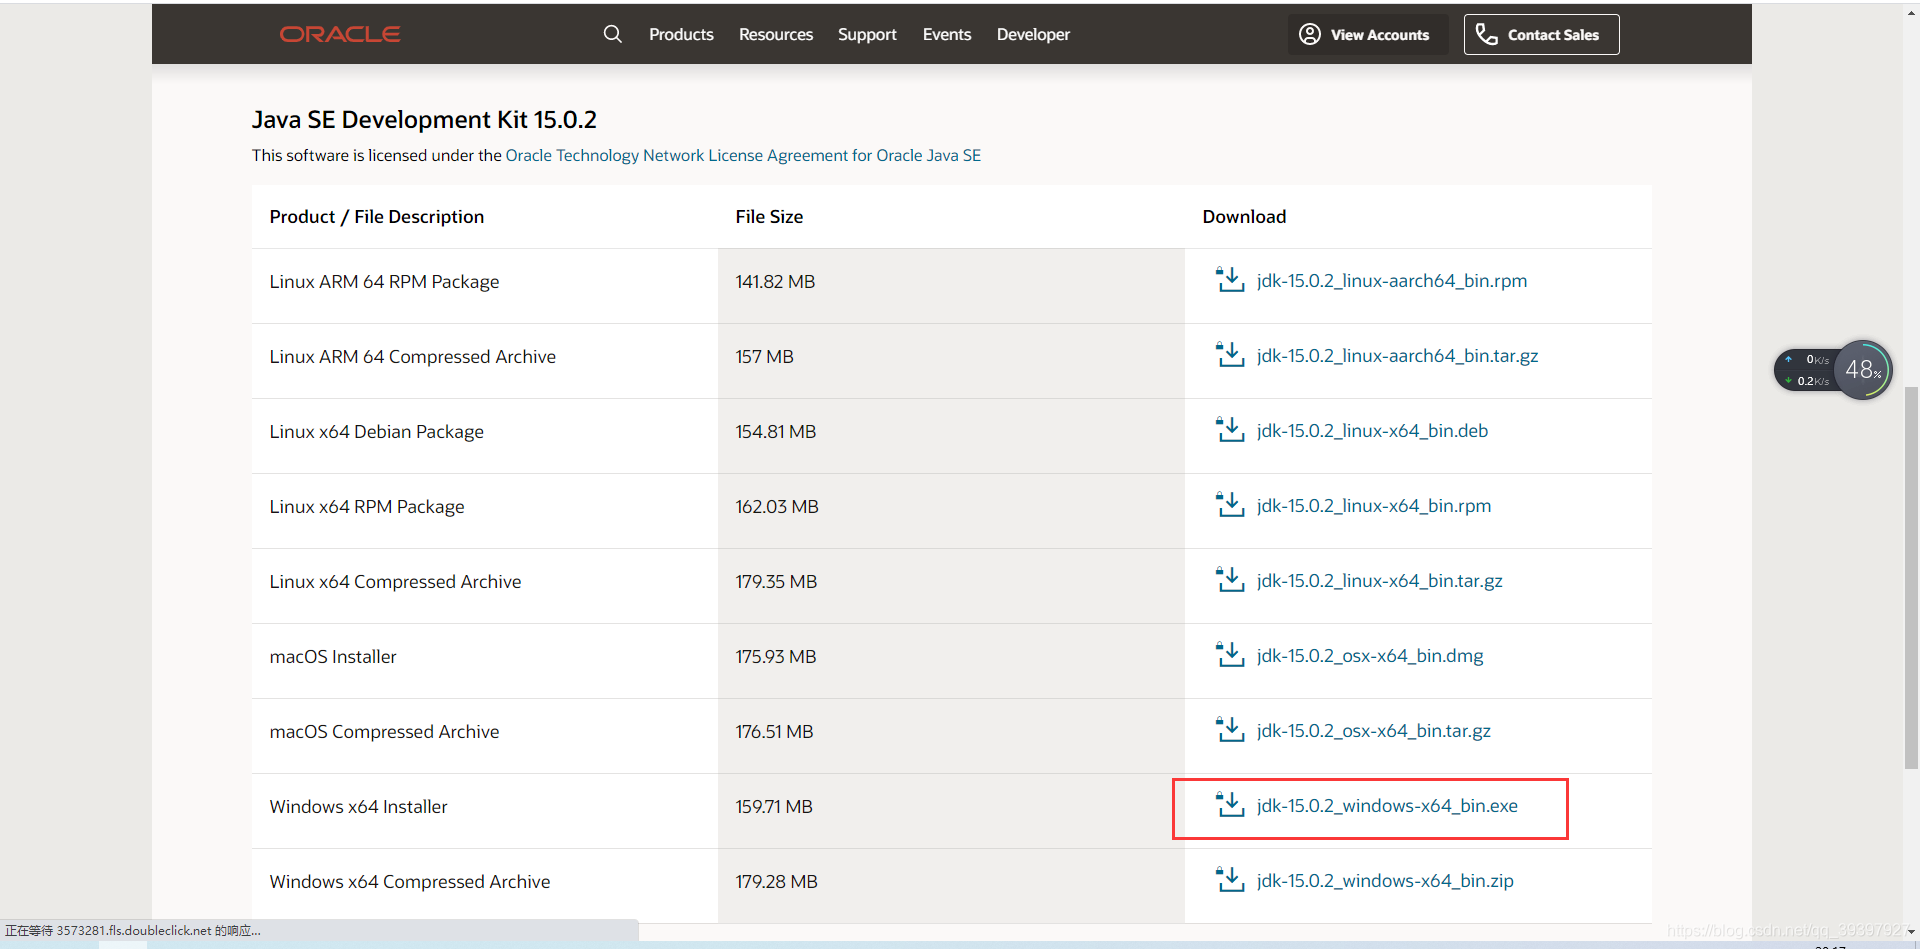The image size is (1920, 949).
Task: Download jdk-15.0.2_linux-x64_bin.rpm
Action: 1374,505
